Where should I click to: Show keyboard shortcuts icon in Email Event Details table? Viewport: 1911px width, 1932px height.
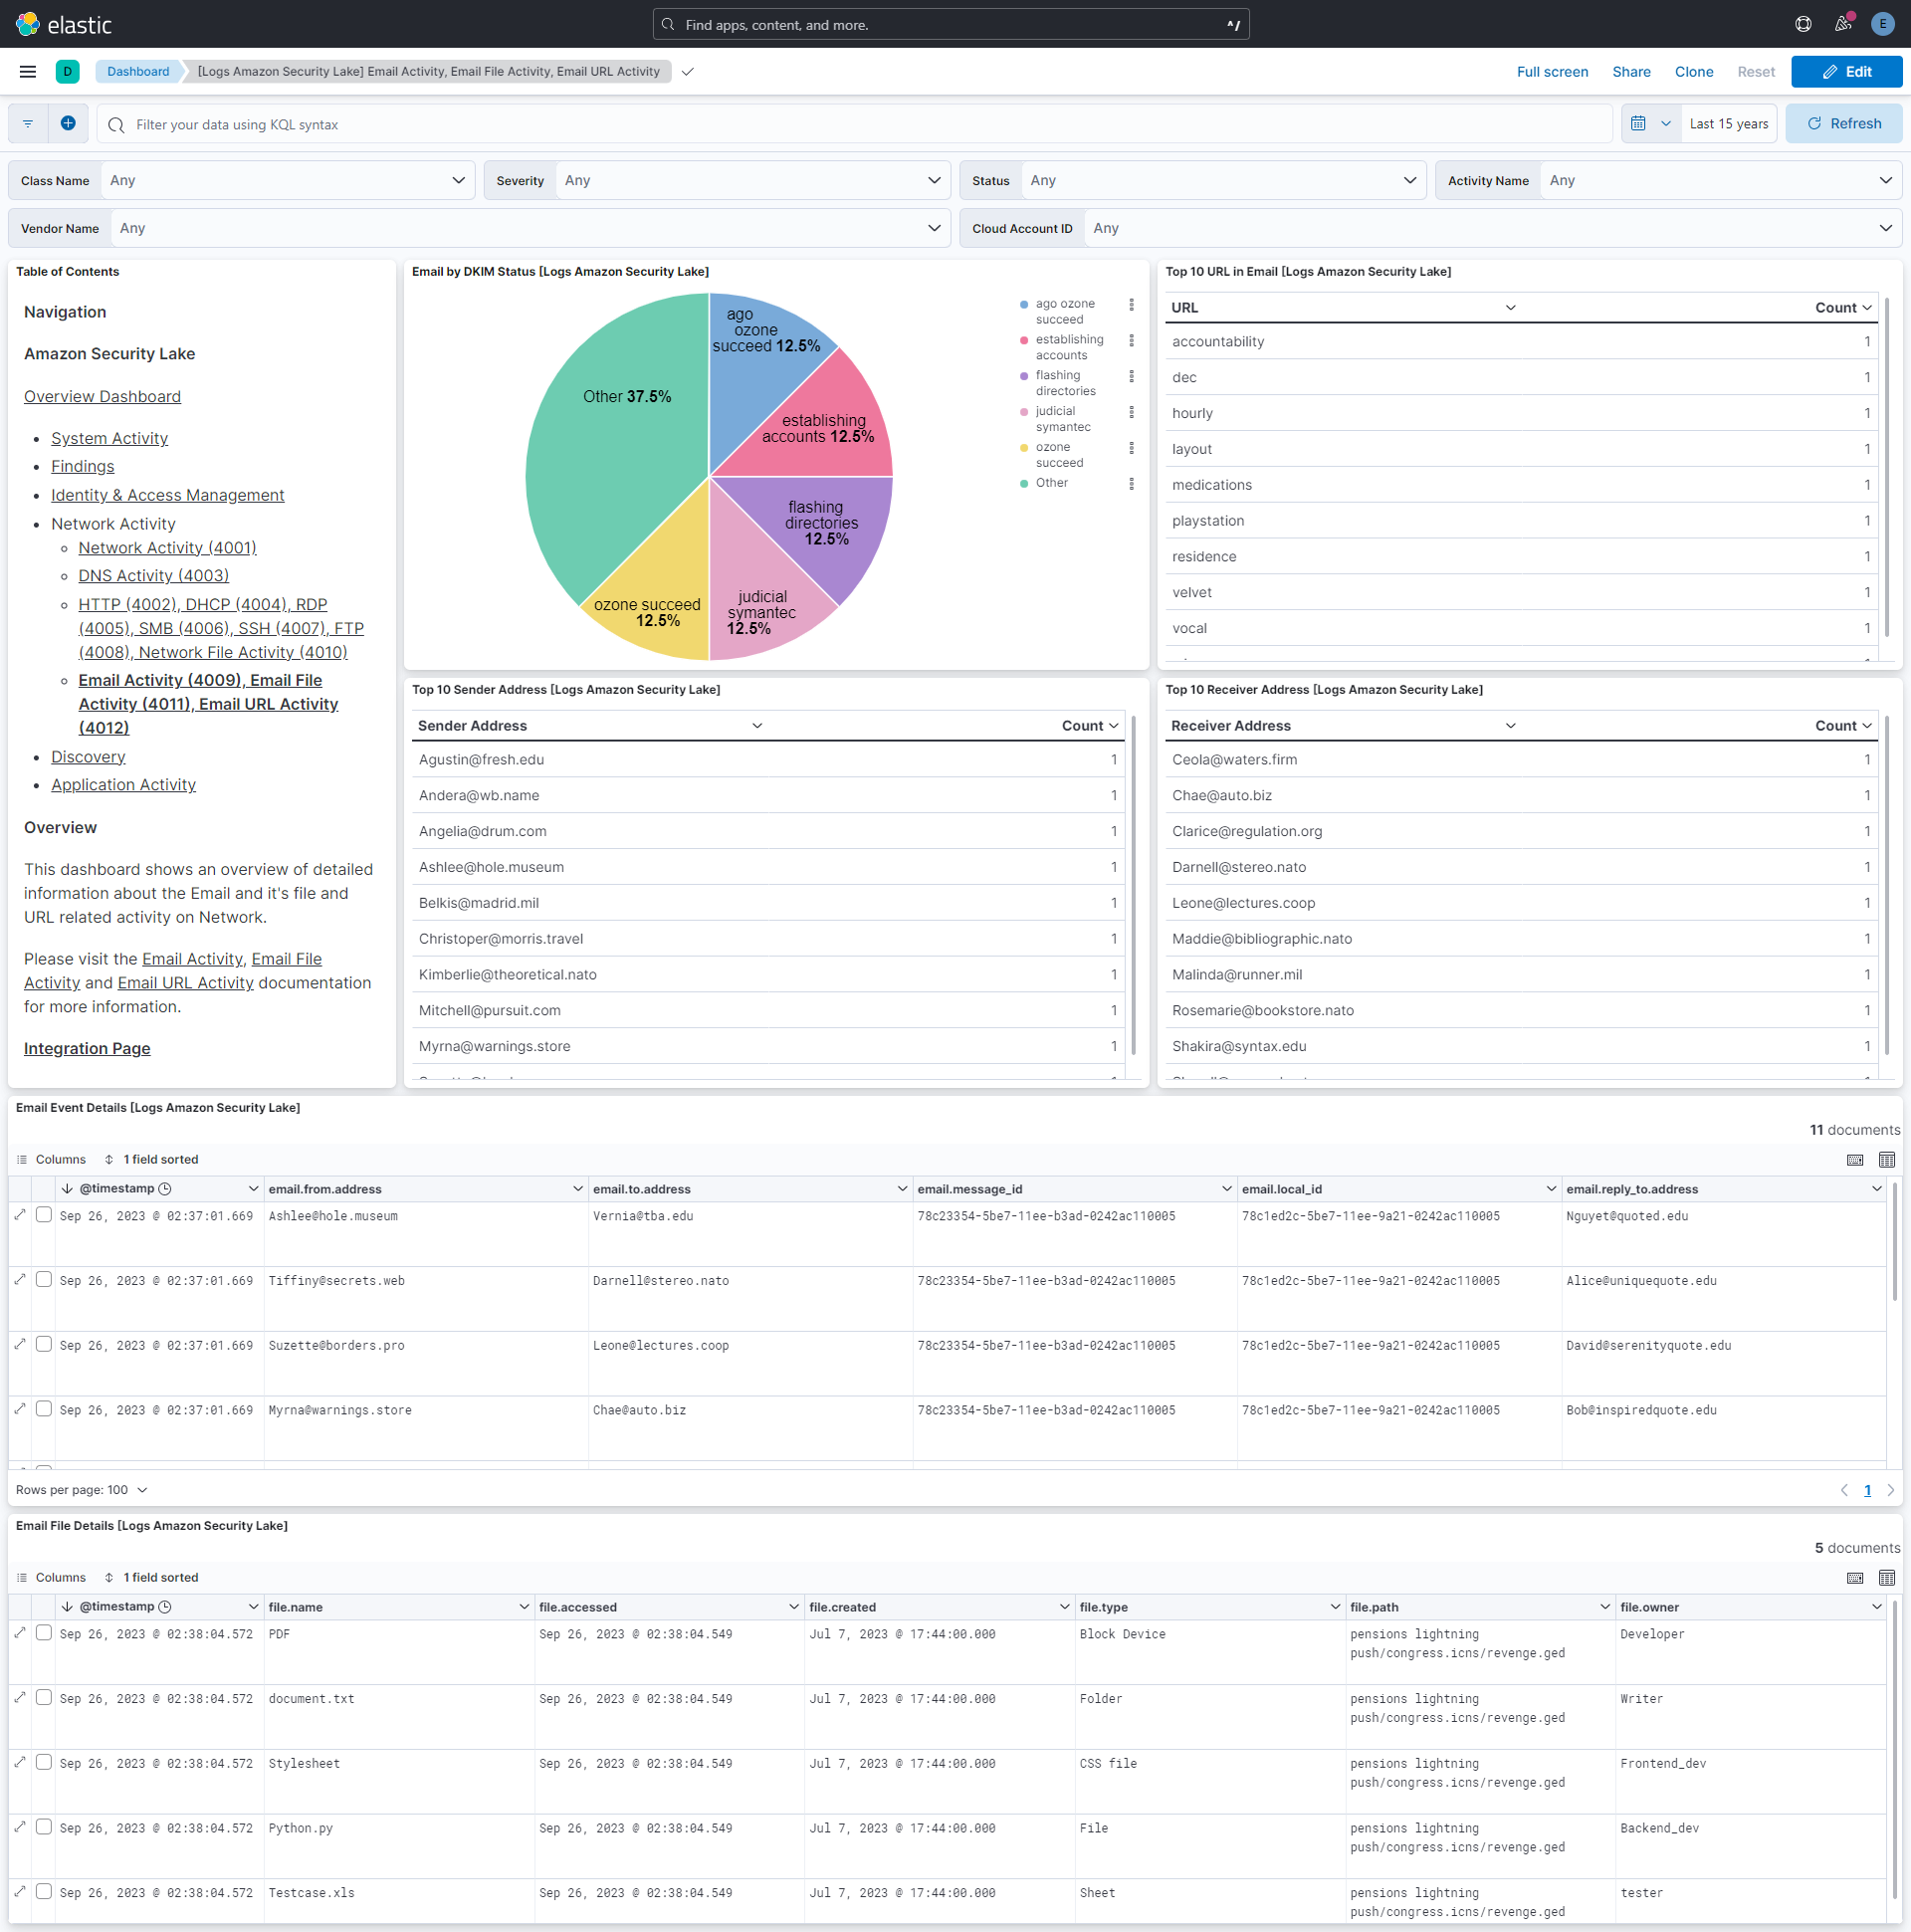[x=1855, y=1160]
